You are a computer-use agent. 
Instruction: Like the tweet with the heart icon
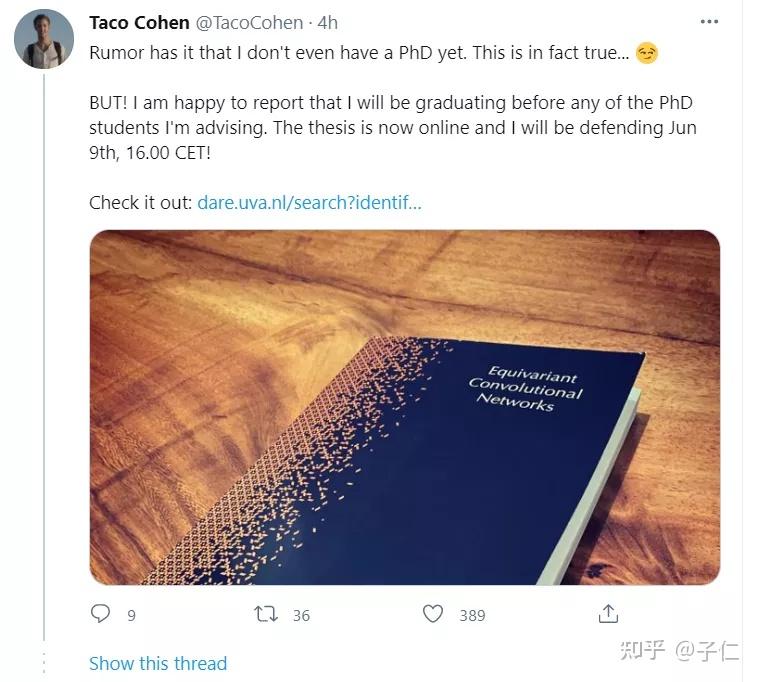(433, 614)
